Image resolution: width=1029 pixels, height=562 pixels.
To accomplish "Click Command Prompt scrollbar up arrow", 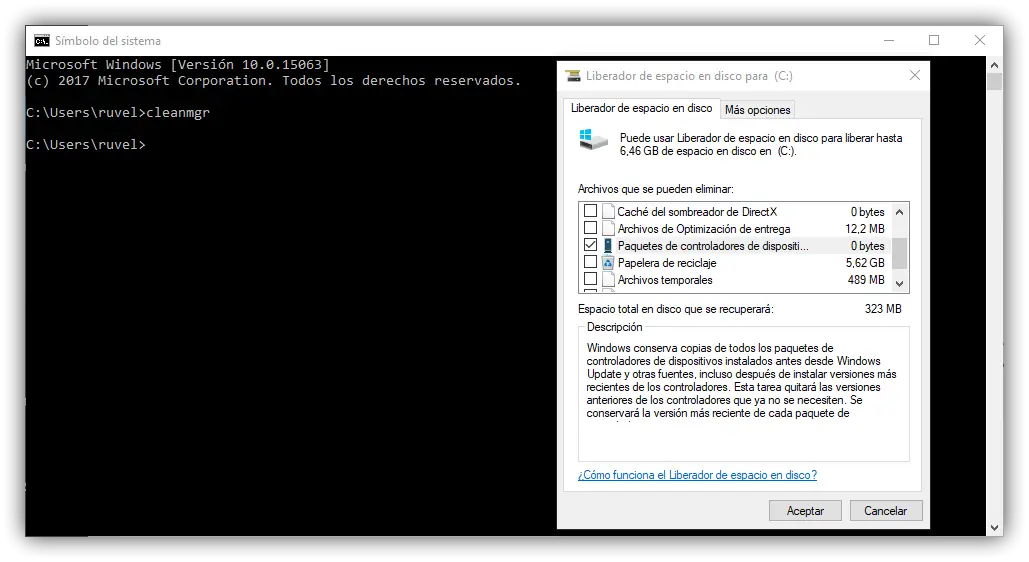I will pos(994,65).
